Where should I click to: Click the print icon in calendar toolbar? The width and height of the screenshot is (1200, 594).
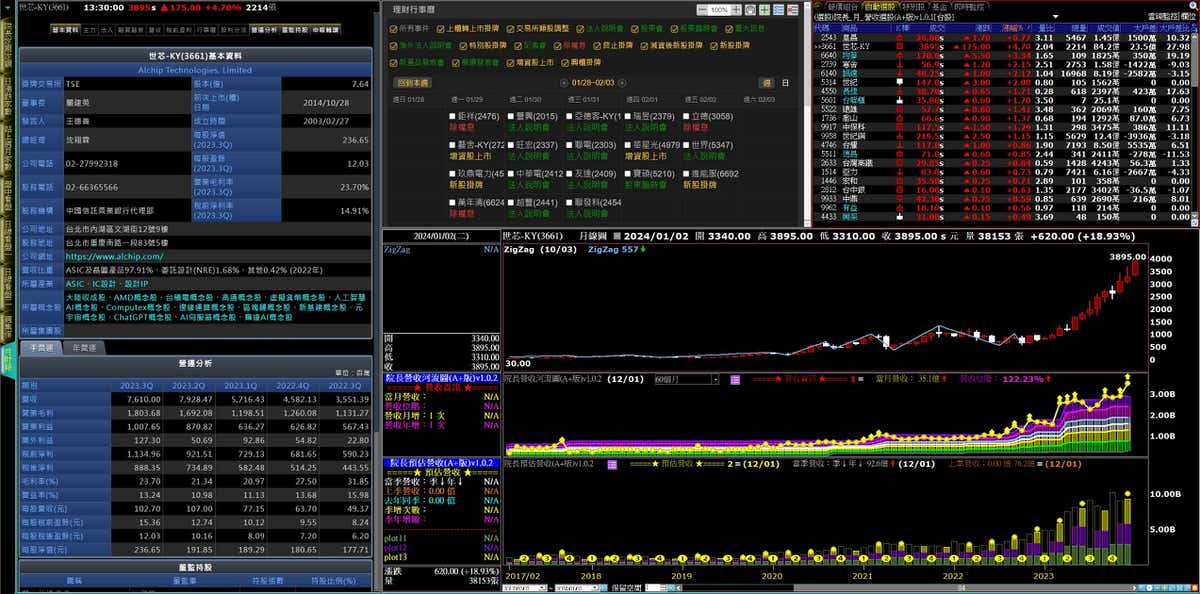[751, 9]
